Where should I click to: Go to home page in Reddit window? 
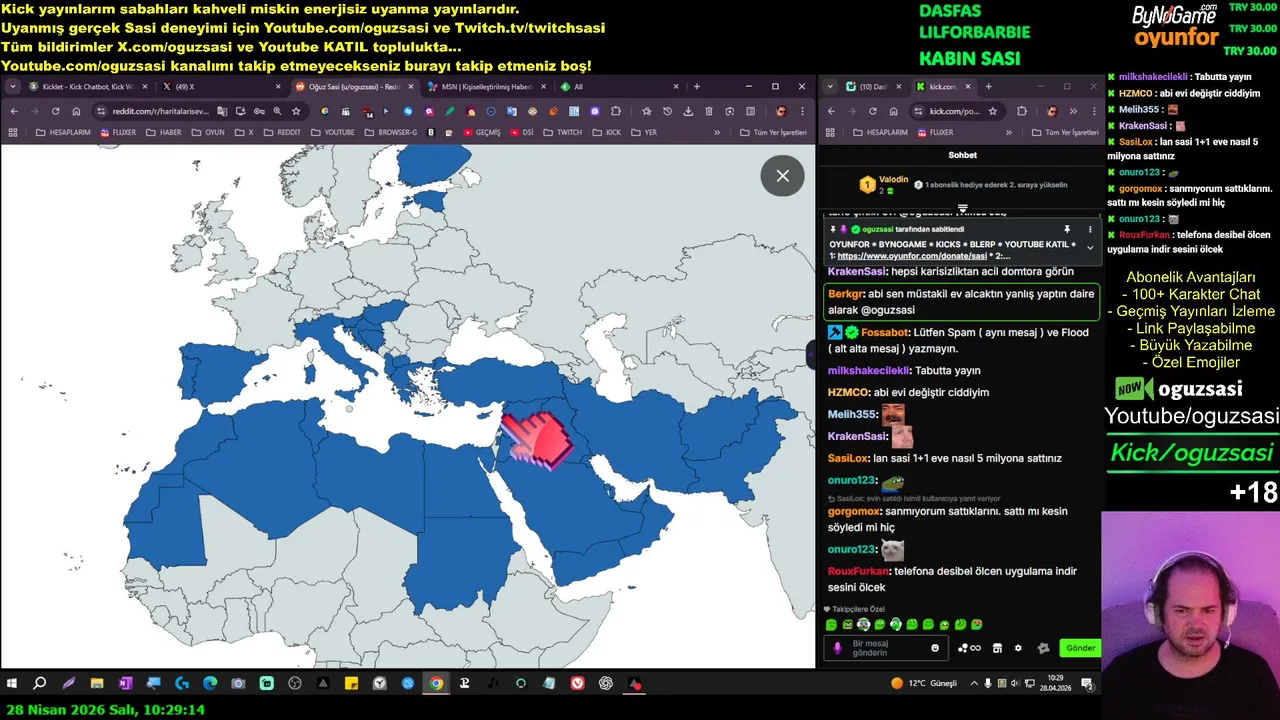(76, 111)
